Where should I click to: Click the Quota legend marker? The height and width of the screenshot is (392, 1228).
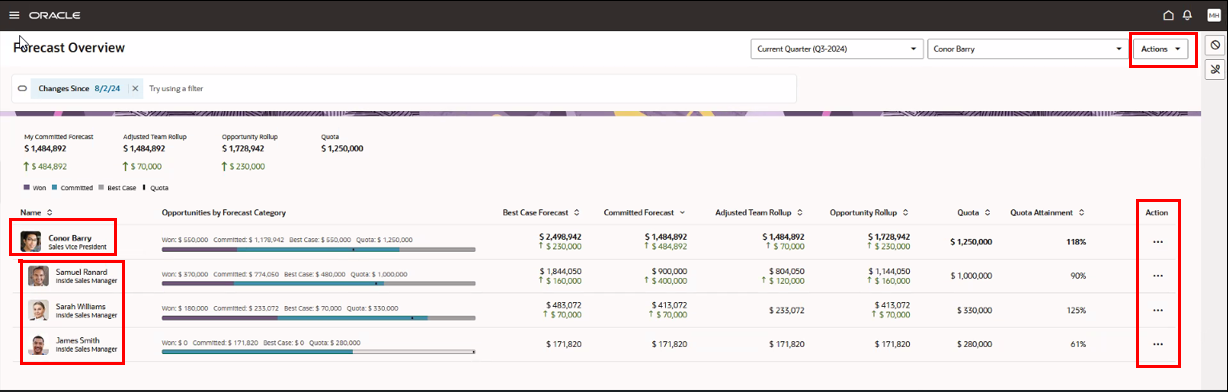(144, 188)
